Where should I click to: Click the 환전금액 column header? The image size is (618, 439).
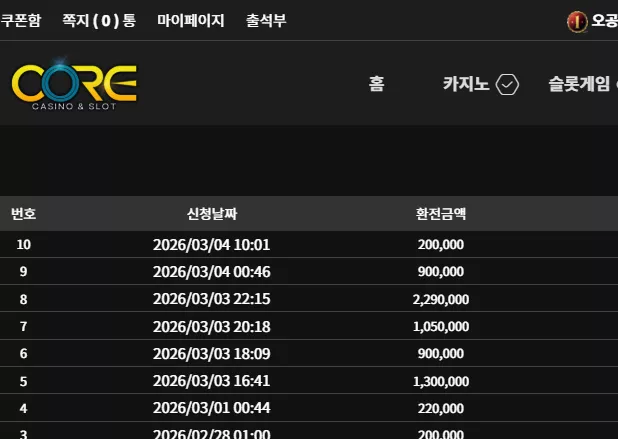tap(441, 214)
